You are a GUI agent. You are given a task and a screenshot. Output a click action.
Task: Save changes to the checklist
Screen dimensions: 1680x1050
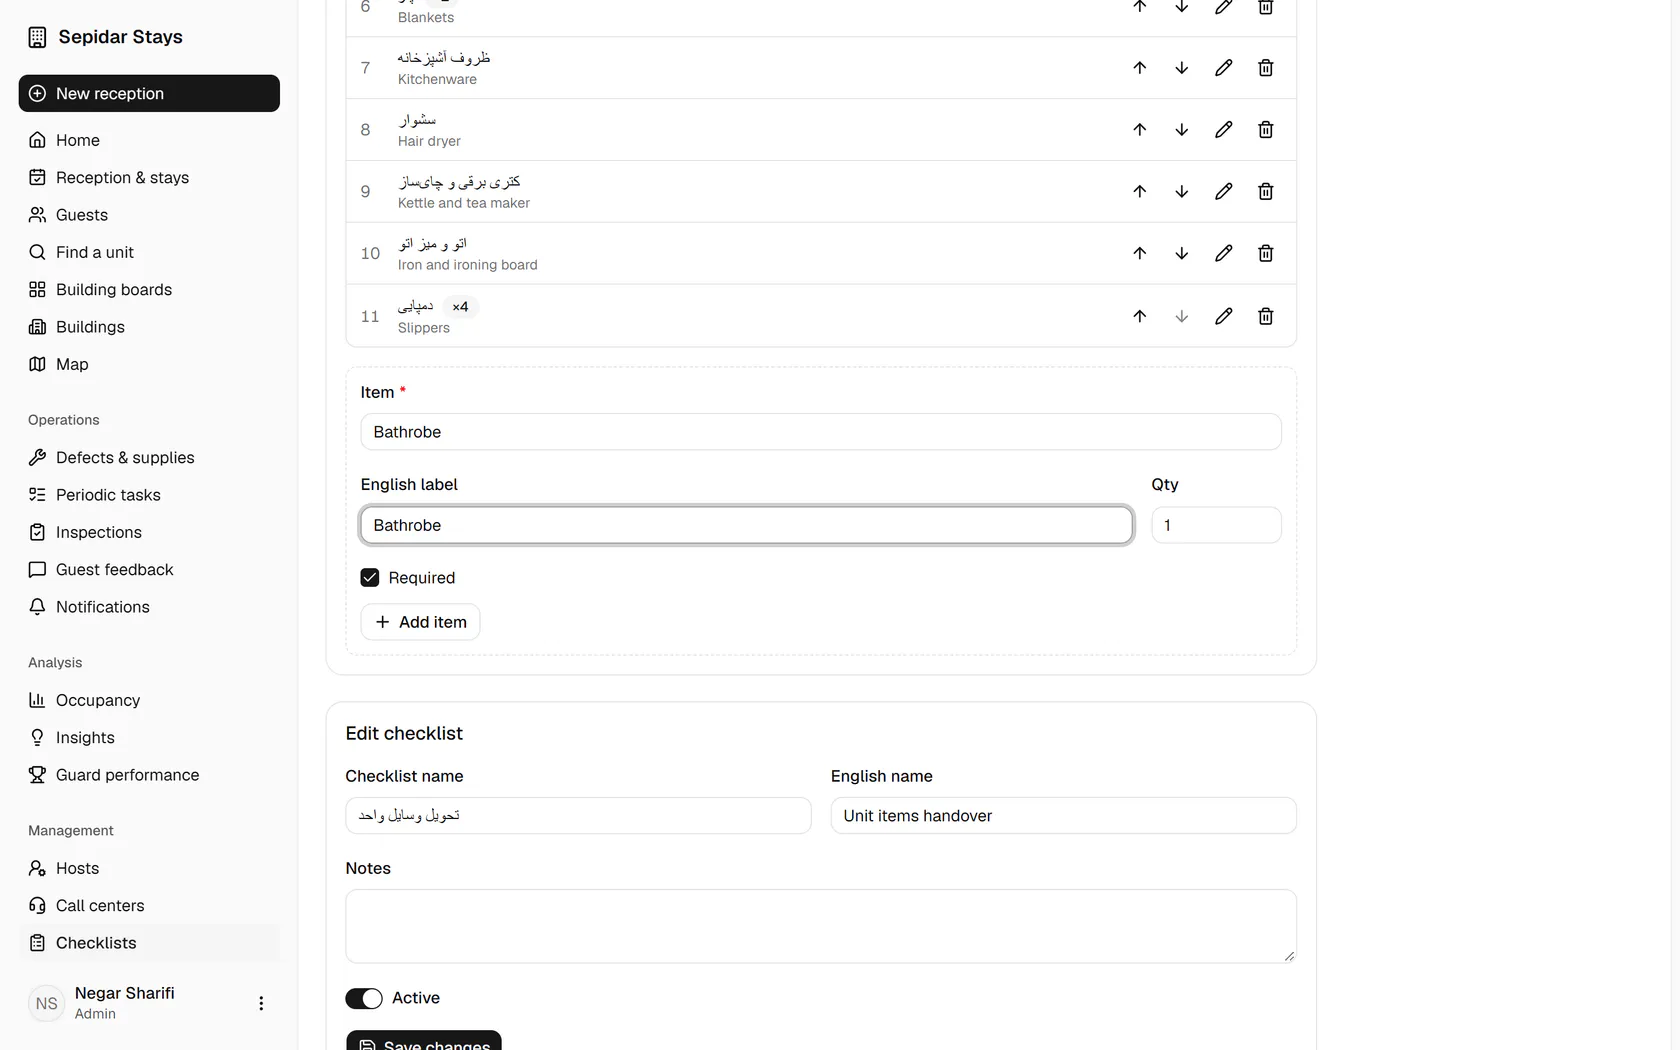coord(424,1040)
